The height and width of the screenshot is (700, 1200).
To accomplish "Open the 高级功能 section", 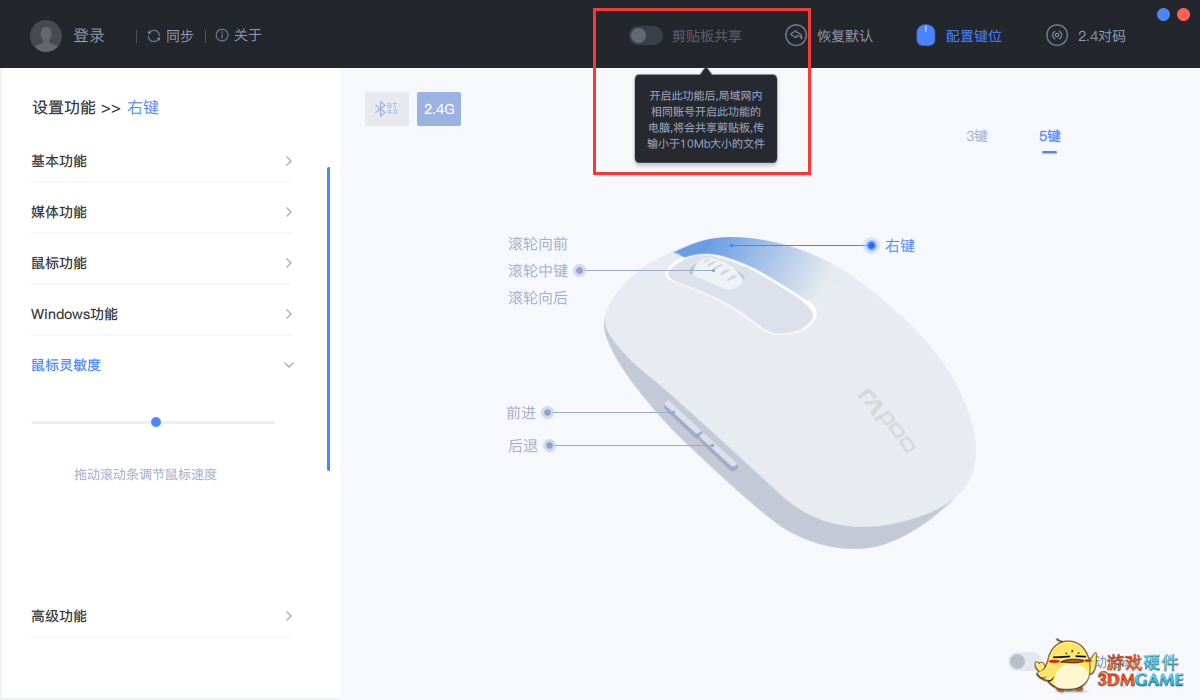I will [x=161, y=616].
